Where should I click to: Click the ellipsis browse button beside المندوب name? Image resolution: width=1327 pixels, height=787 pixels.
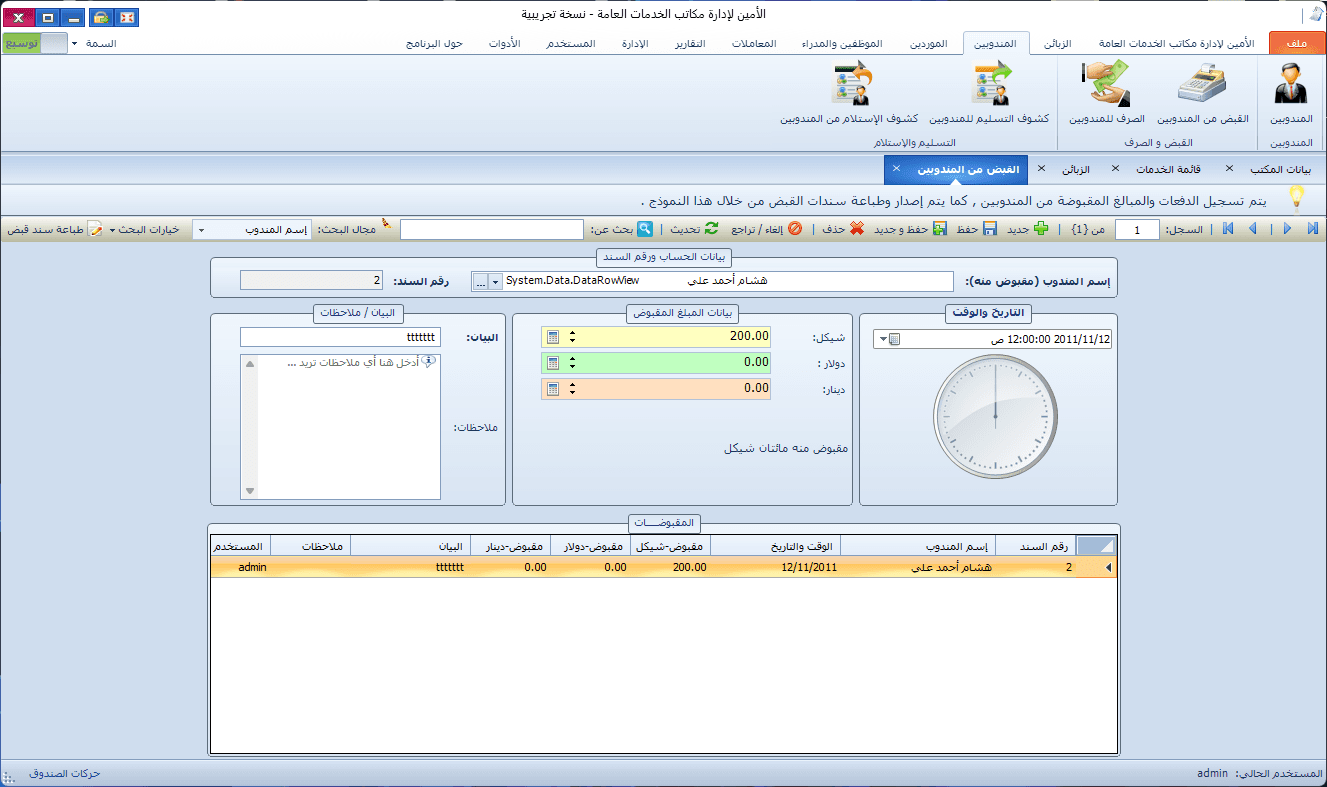pos(480,282)
